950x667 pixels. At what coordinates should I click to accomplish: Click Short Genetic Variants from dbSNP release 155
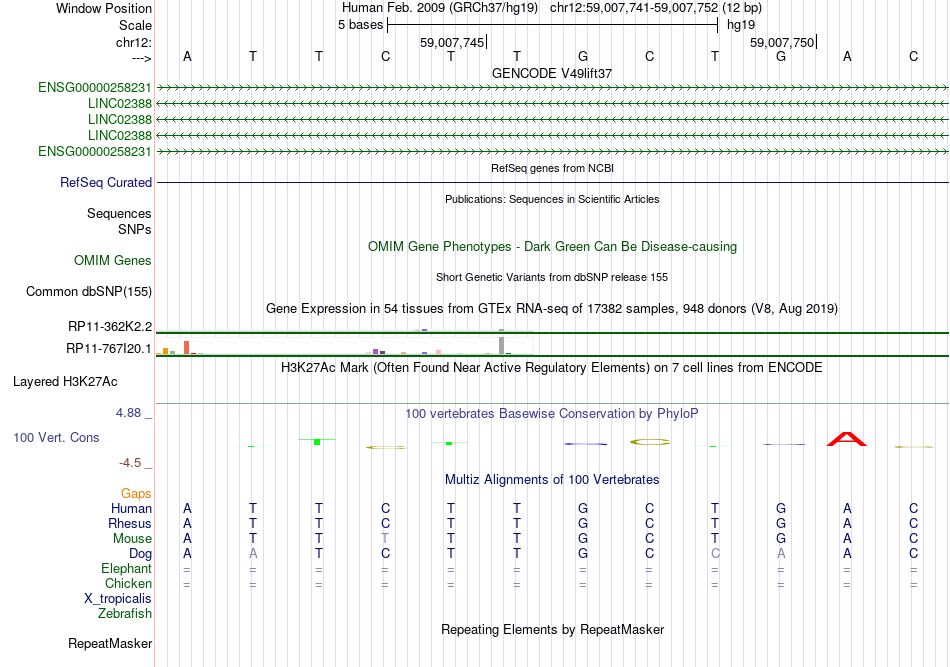[552, 277]
